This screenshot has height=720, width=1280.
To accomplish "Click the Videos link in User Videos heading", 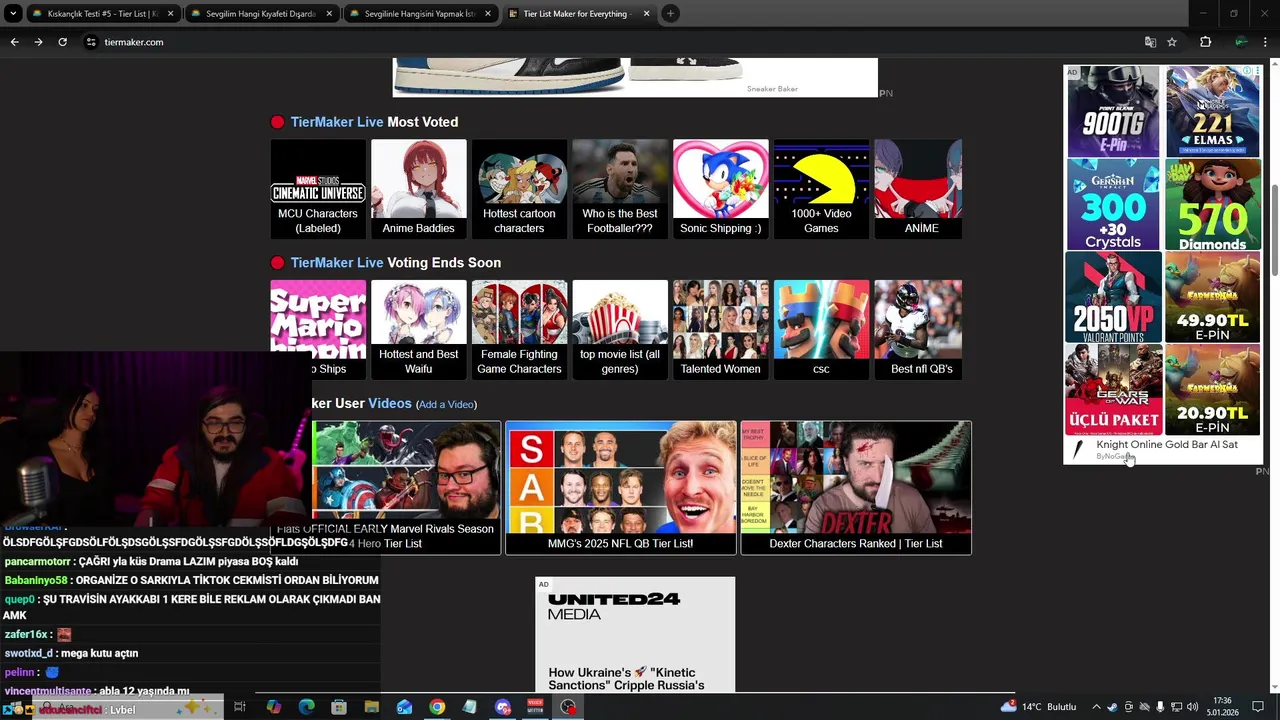I will point(390,403).
